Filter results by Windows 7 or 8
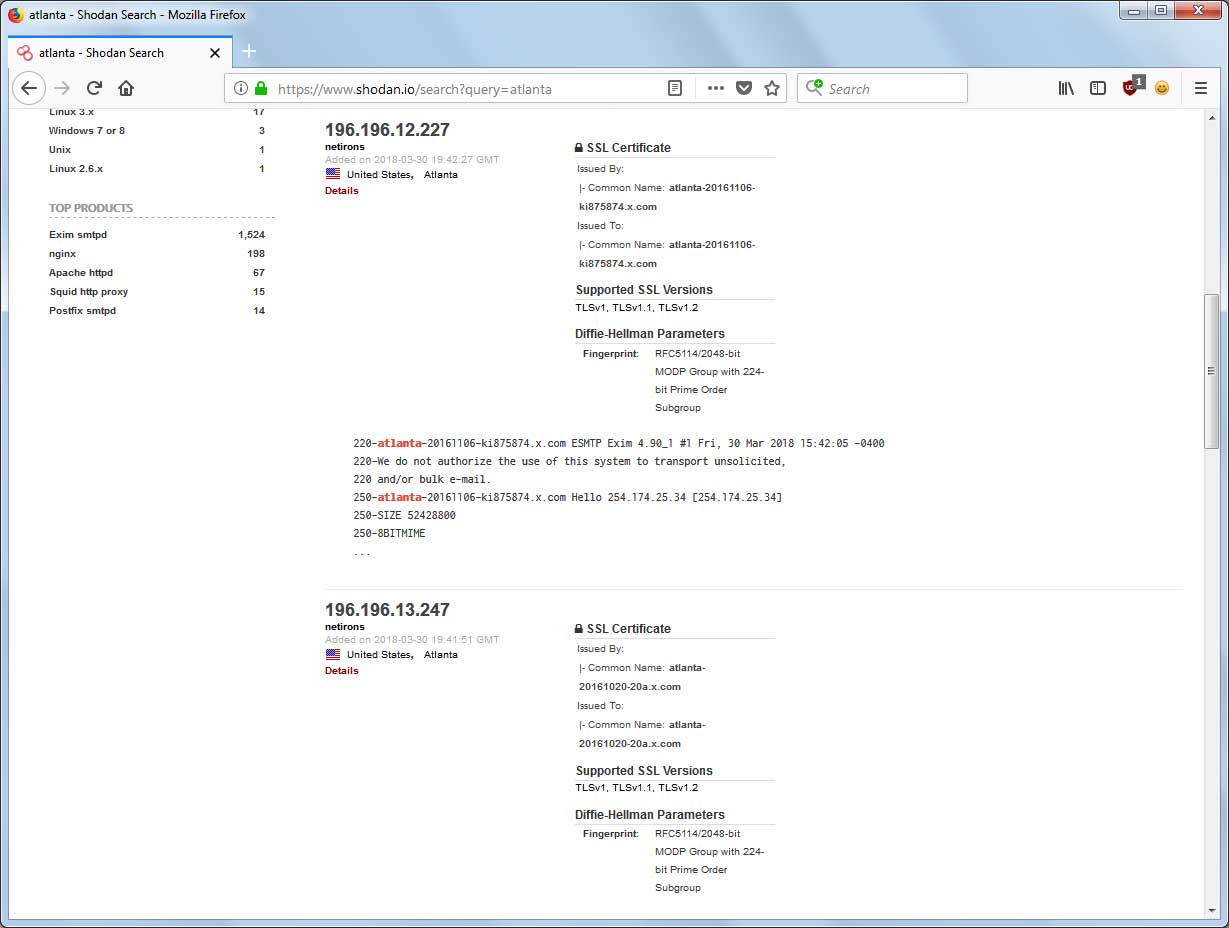1229x928 pixels. pyautogui.click(x=87, y=130)
